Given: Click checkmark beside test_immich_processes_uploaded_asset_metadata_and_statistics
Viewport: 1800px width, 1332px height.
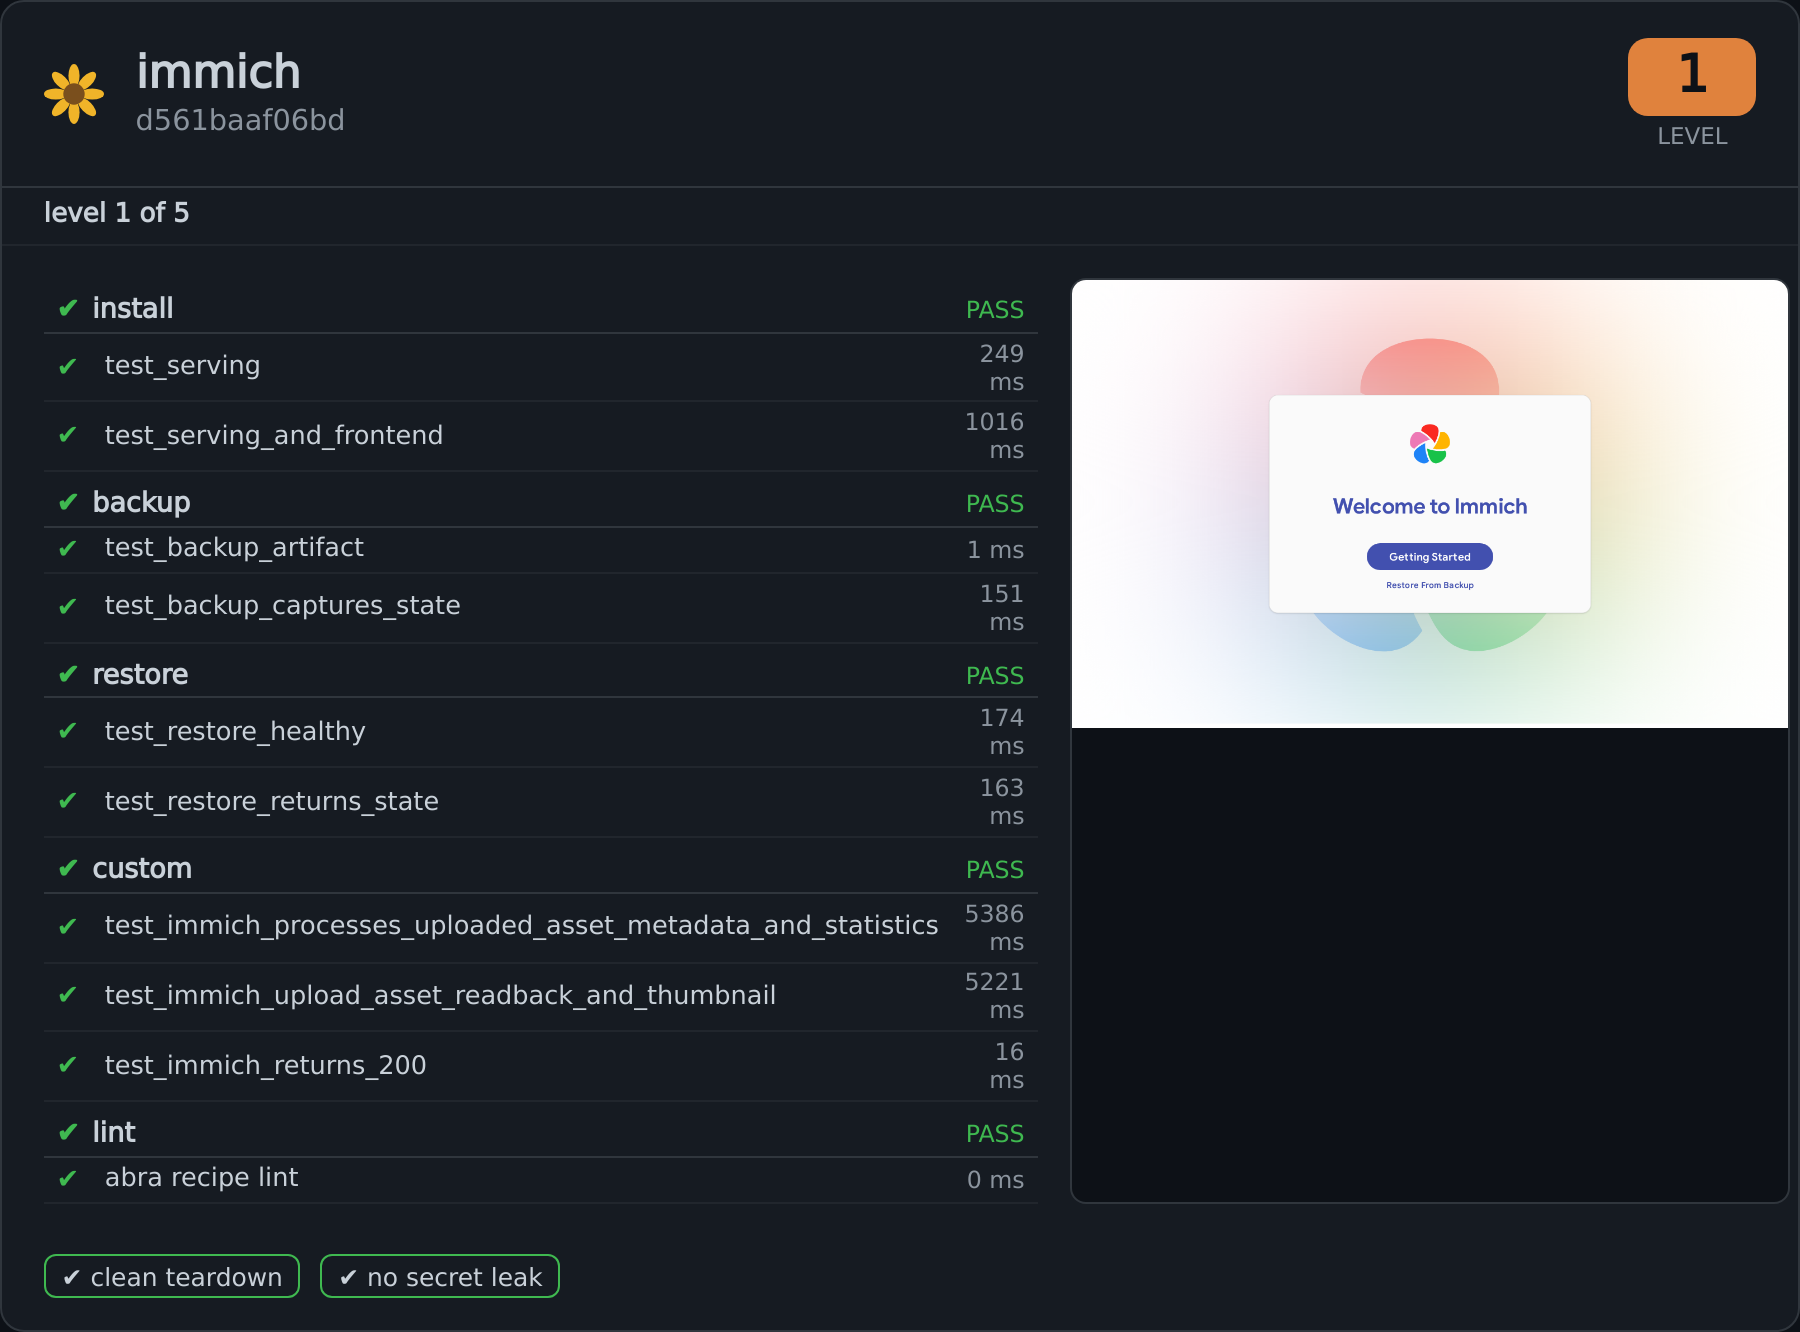Looking at the screenshot, I should click(68, 927).
